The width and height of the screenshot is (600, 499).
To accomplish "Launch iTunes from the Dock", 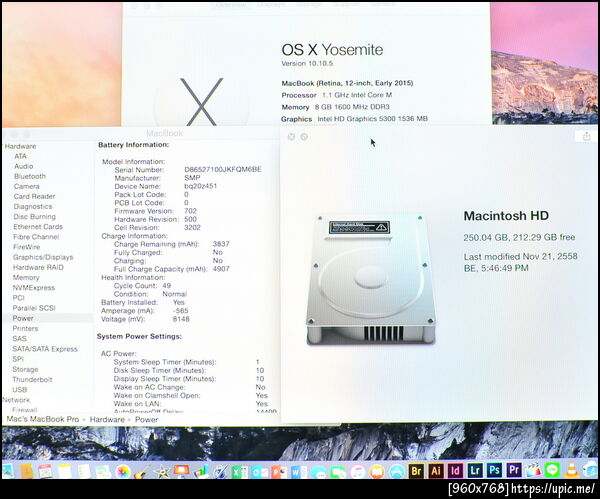I will click(x=358, y=471).
